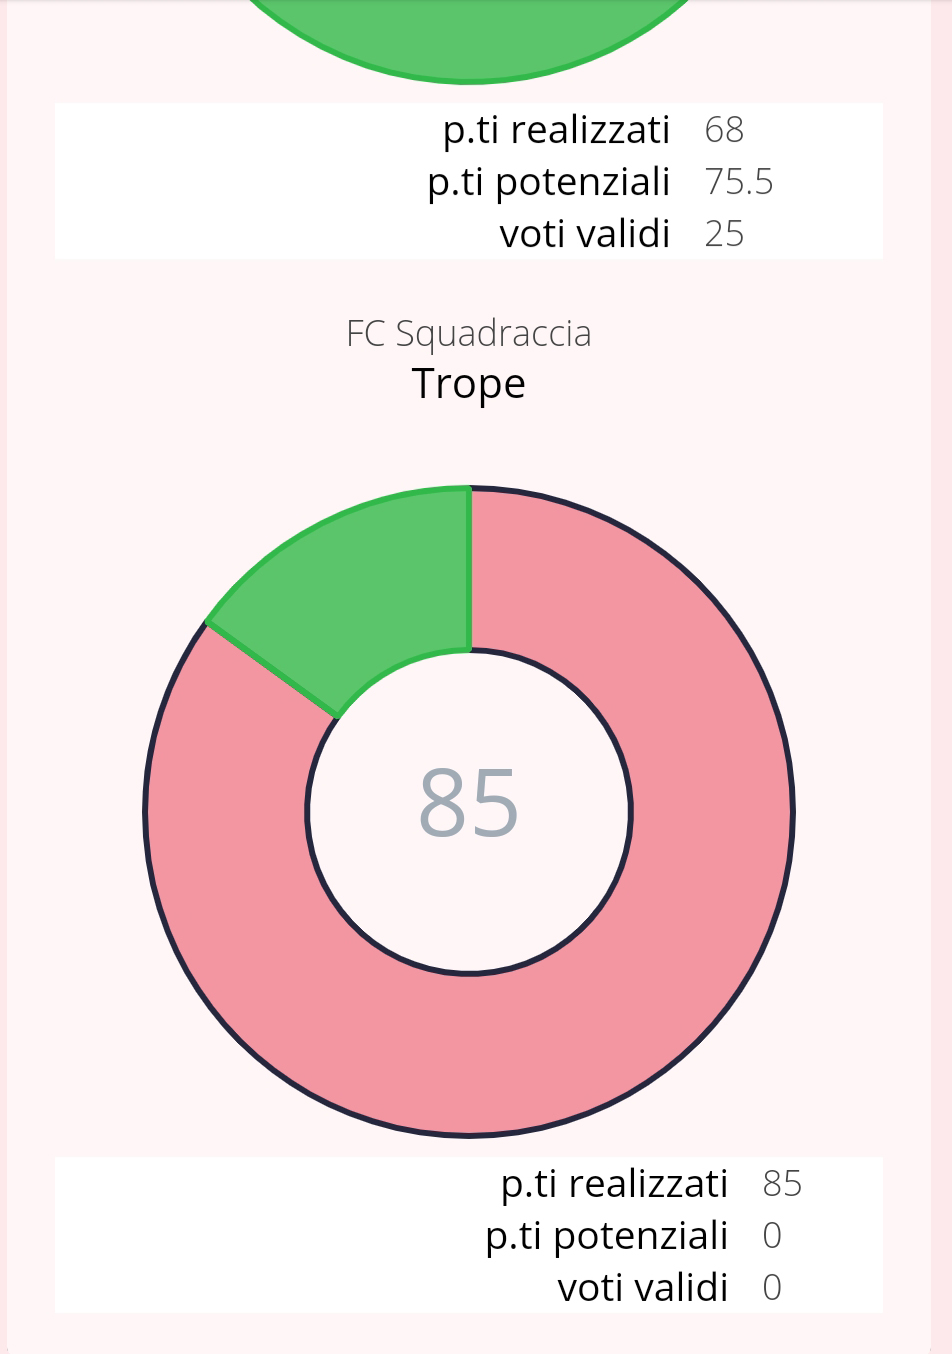Click 'voti validi' label below Trope's chart
Screen dimensions: 952x1354
pyautogui.click(x=642, y=1288)
